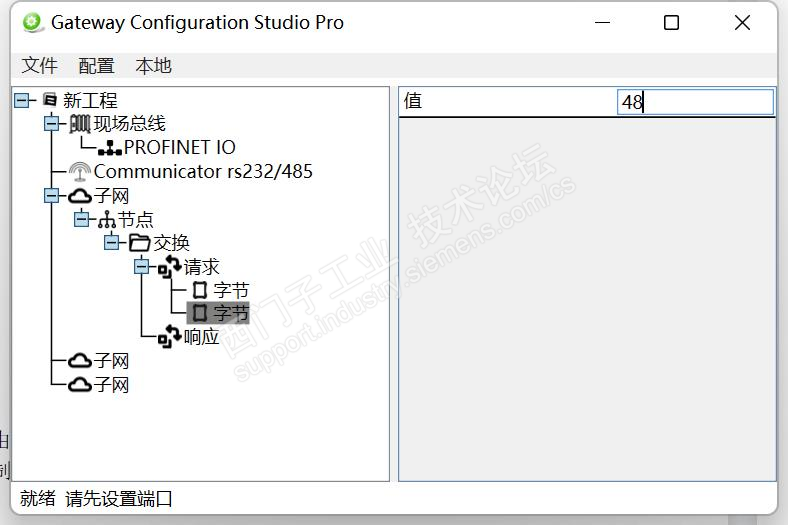Collapse the 请求 tree node
Screen dimensions: 788x525
142,266
